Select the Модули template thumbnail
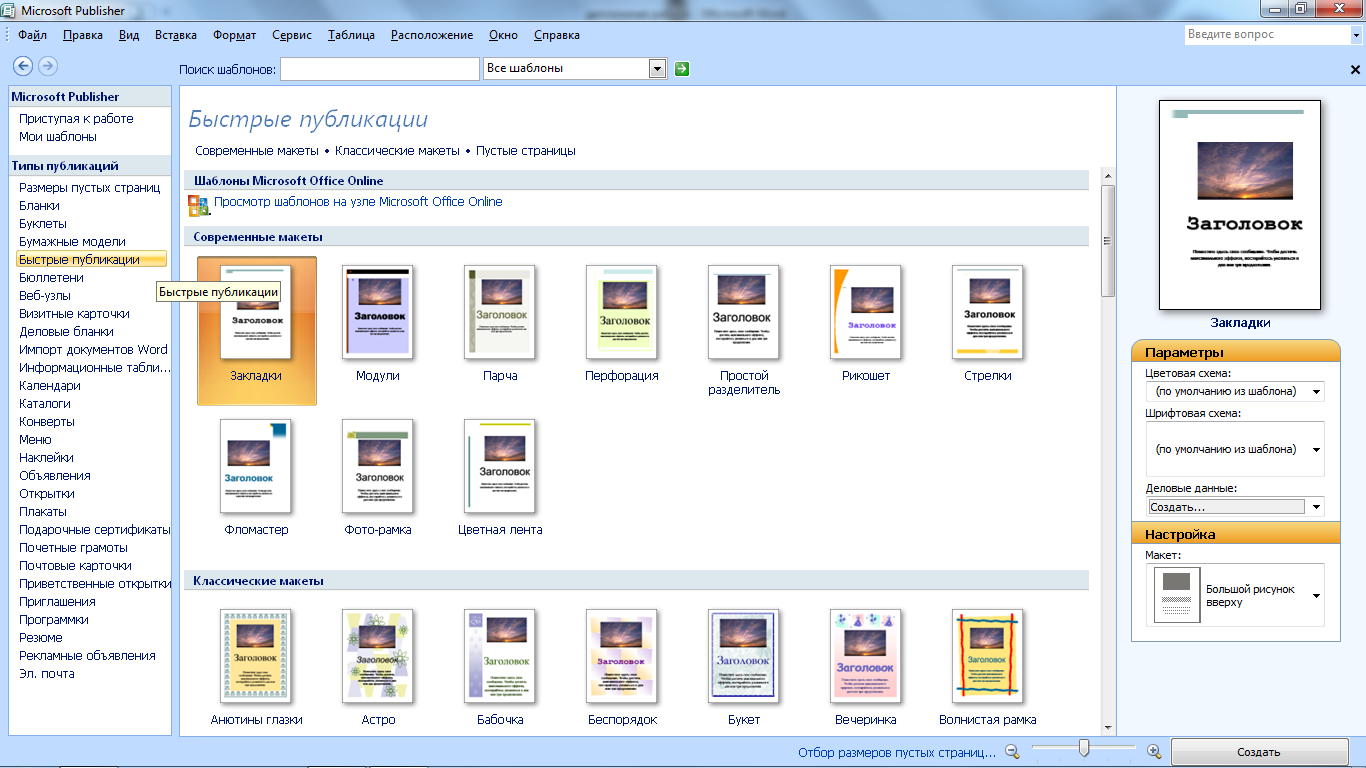 click(x=378, y=312)
